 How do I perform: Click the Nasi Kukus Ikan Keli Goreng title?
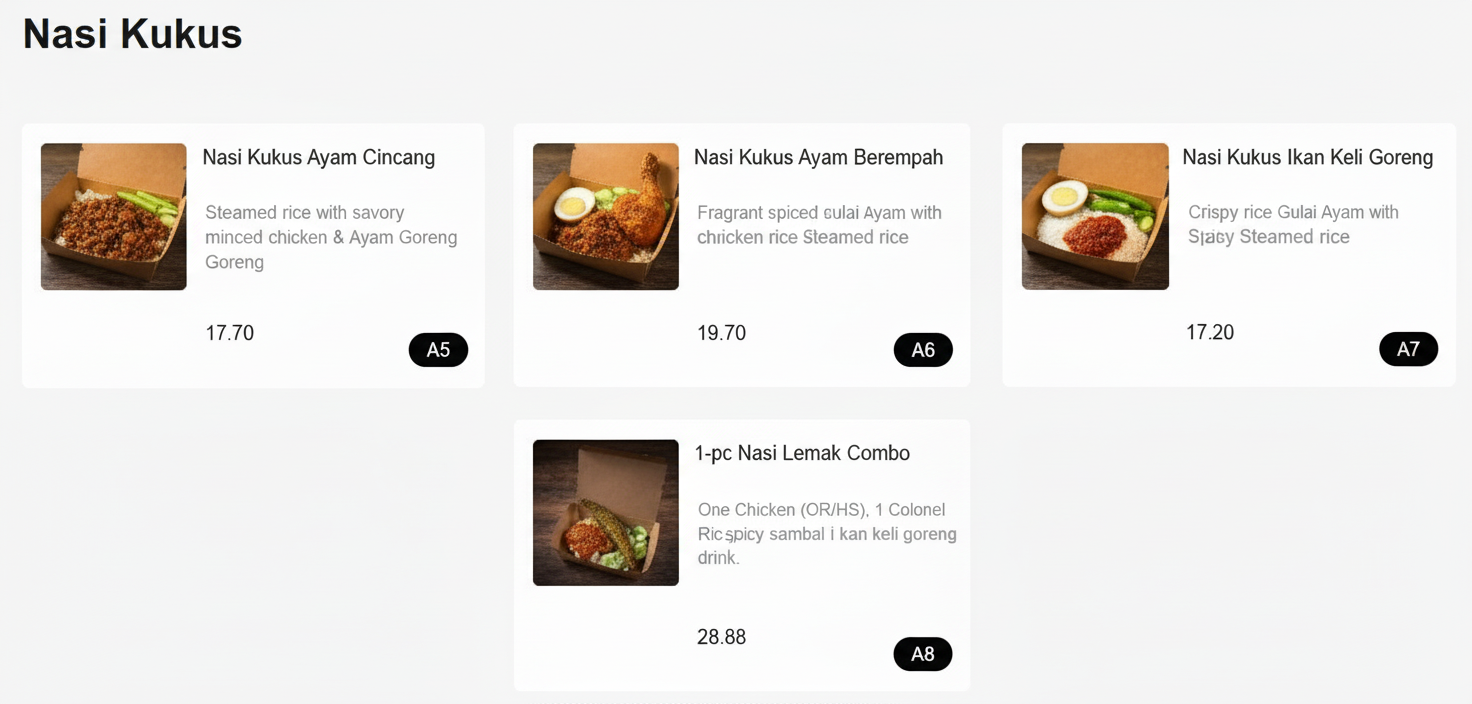pyautogui.click(x=1307, y=157)
